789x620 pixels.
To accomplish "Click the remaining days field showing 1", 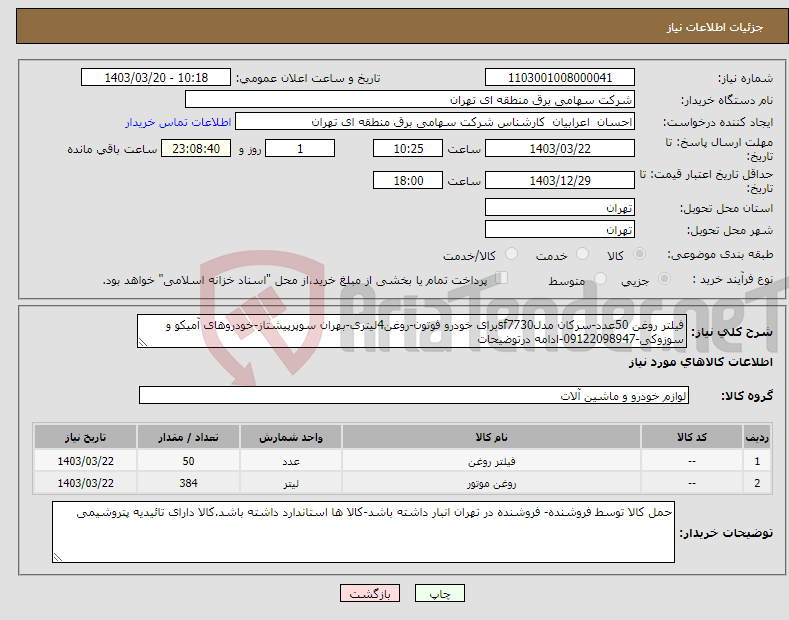I will [300, 148].
